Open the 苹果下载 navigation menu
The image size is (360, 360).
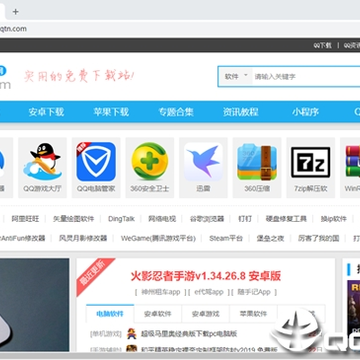[111, 112]
